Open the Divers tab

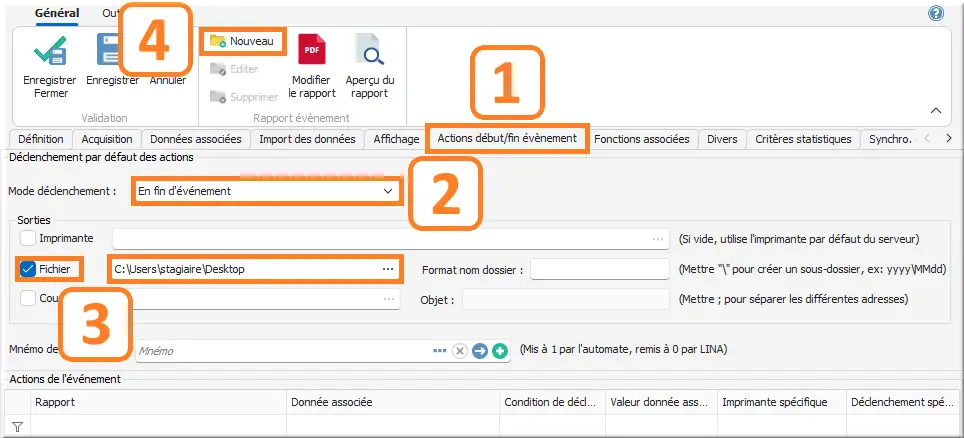722,139
